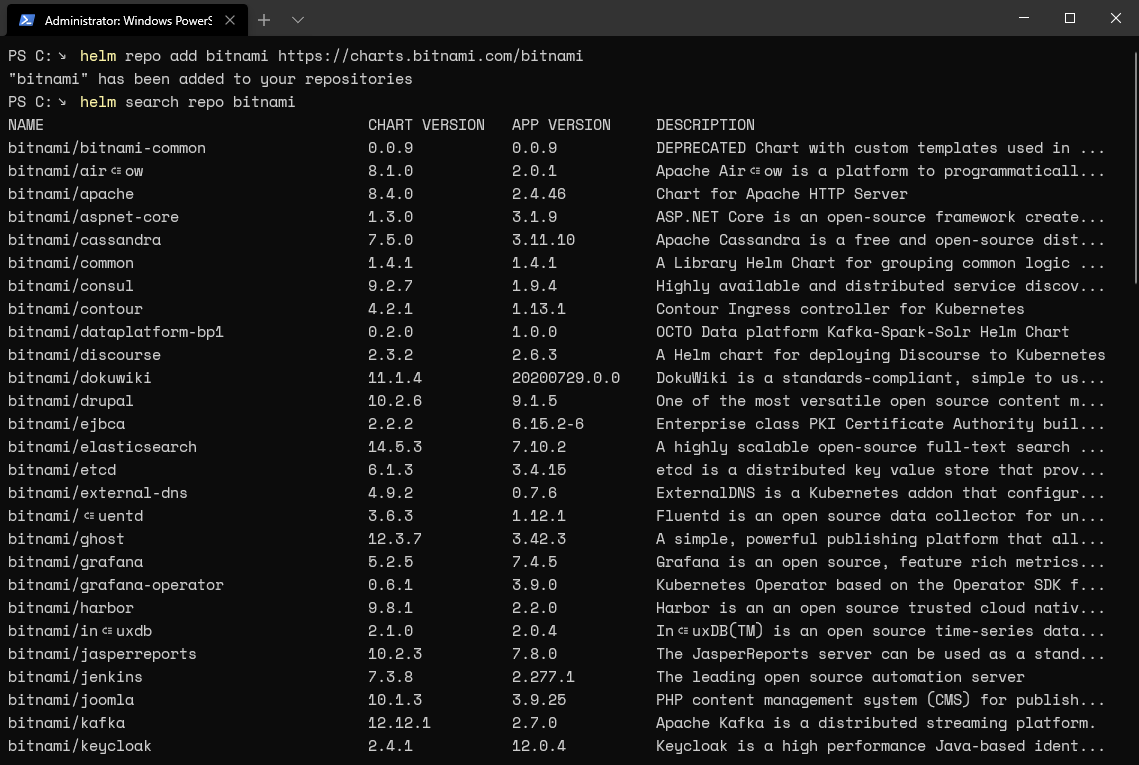1139x765 pixels.
Task: Click the bitnami/dataplatform-bp1 row name
Action: [x=115, y=332]
